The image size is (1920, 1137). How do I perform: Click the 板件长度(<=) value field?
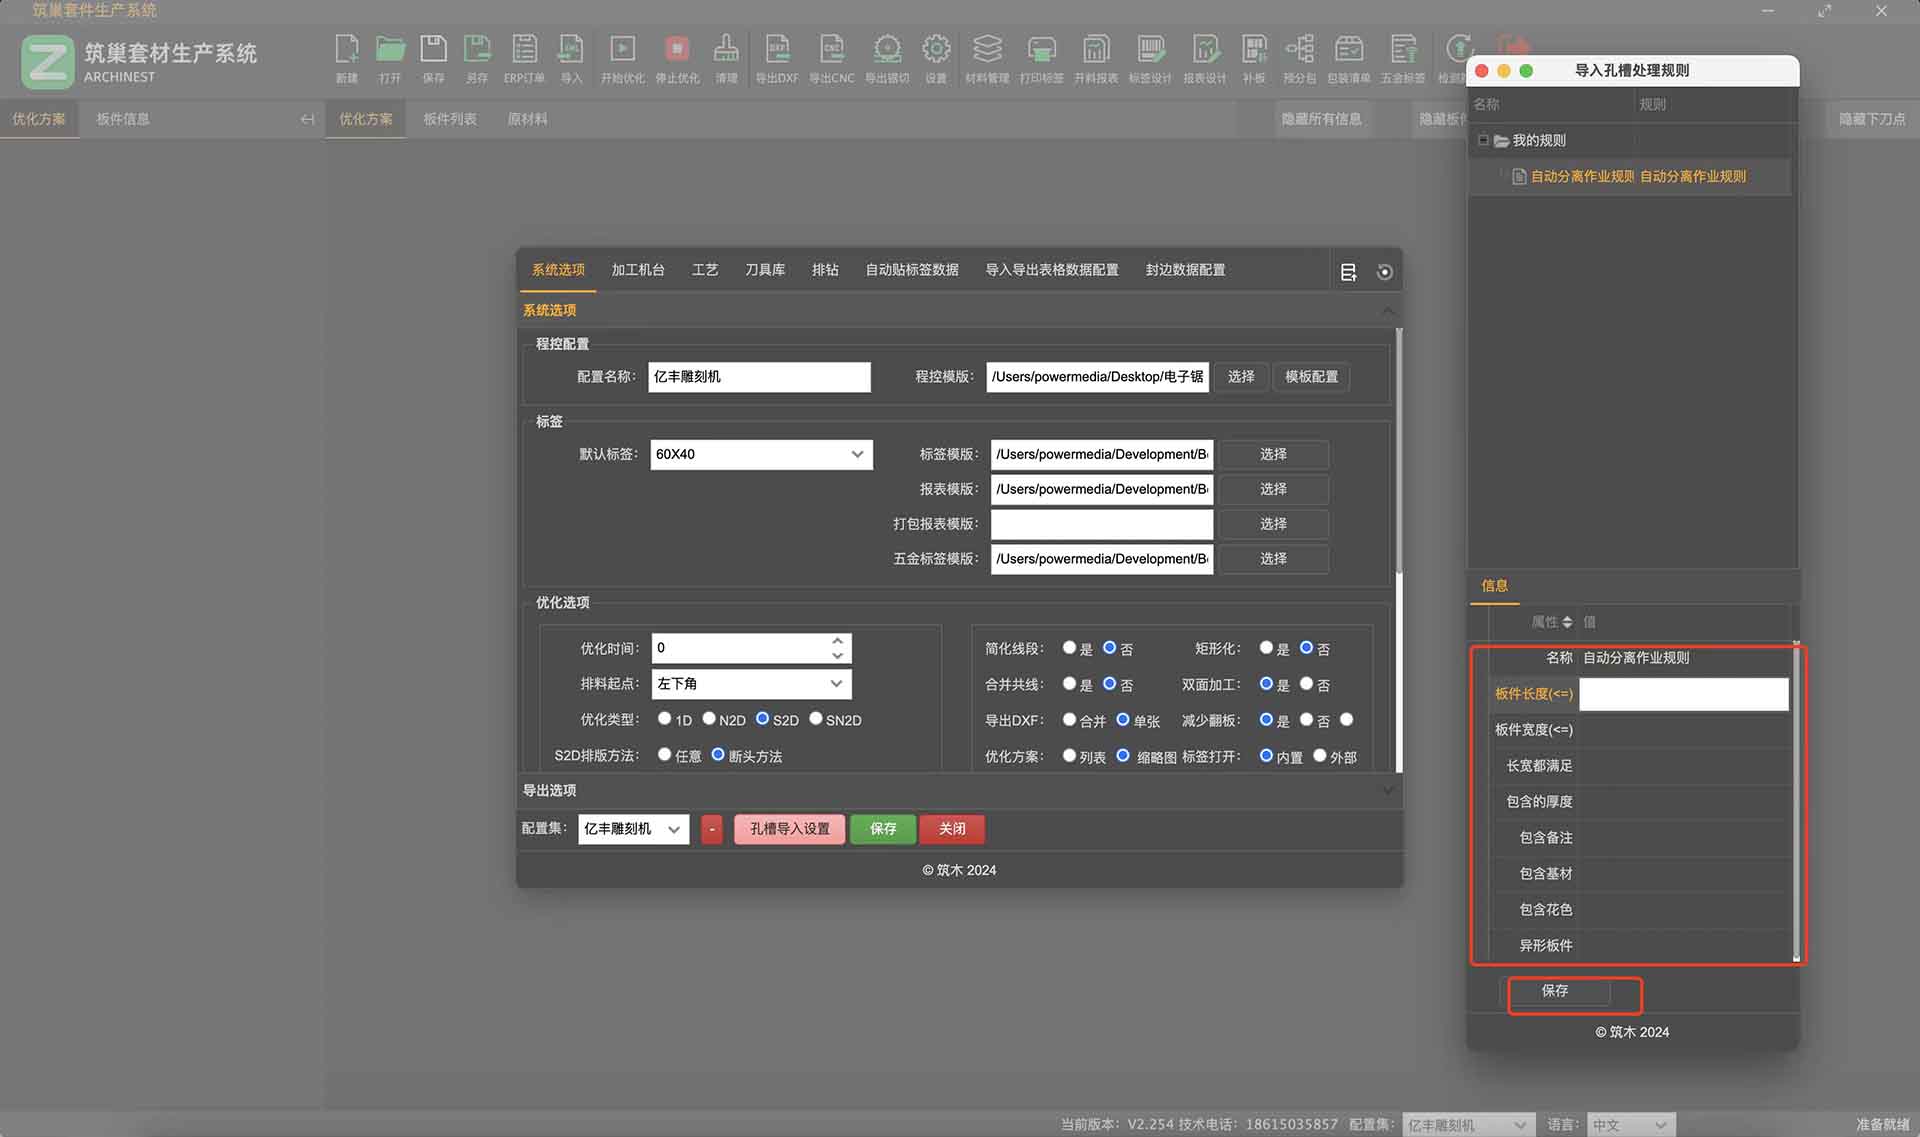pos(1683,694)
